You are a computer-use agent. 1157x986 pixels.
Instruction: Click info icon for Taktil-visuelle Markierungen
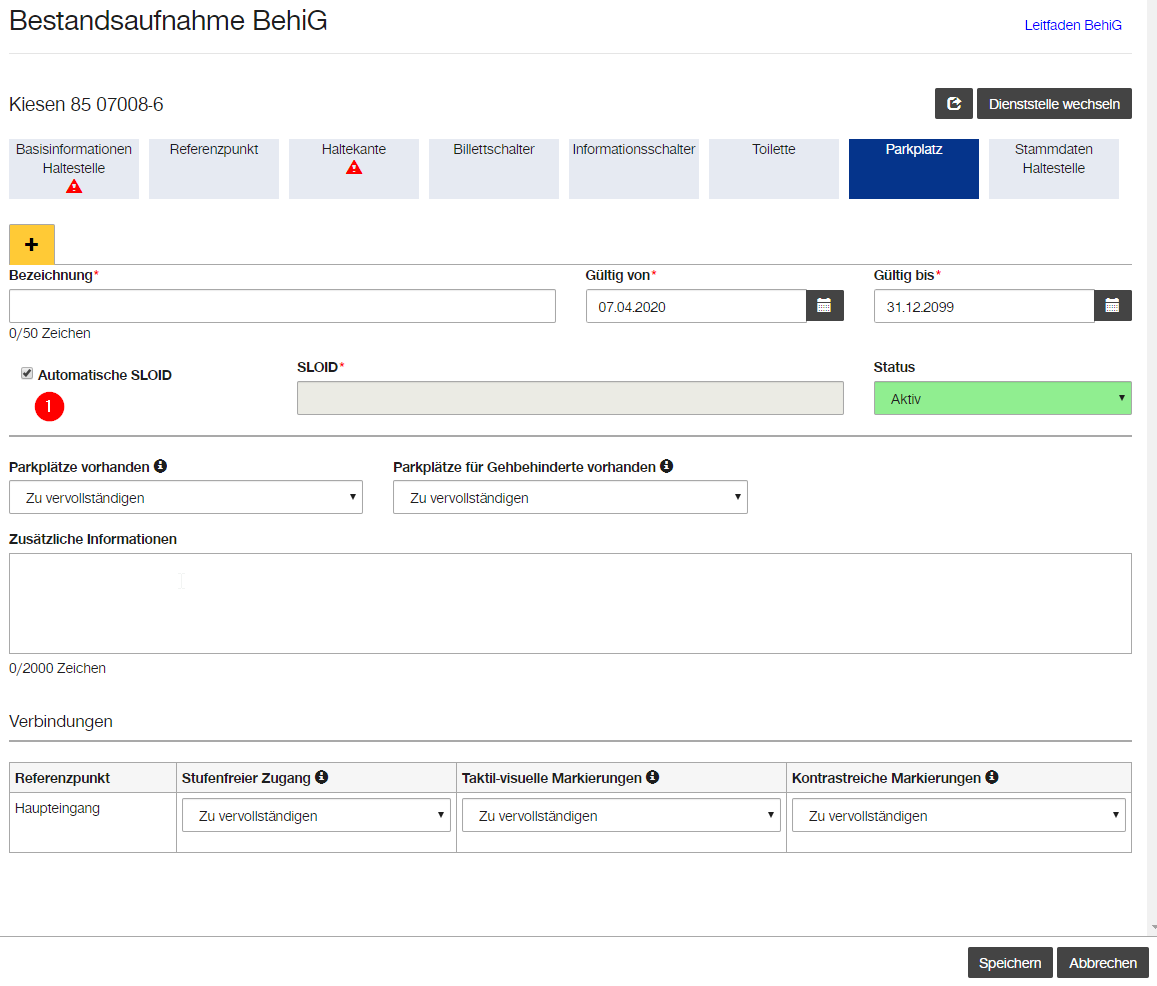point(652,776)
